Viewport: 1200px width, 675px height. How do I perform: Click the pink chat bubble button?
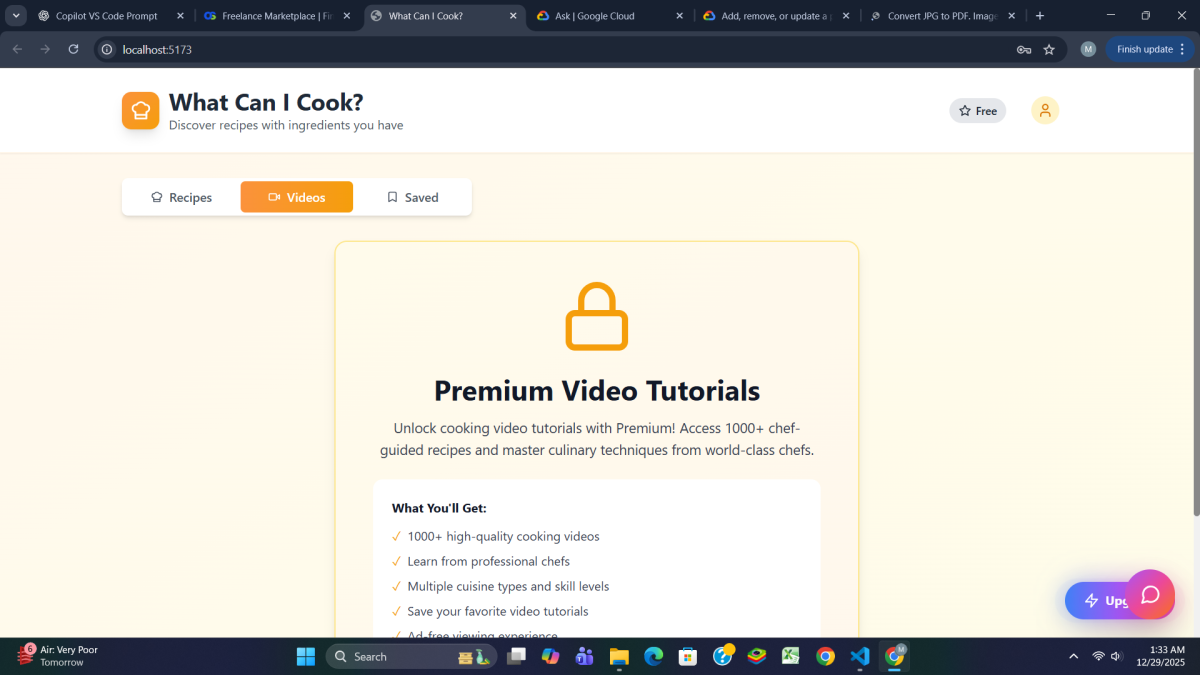(x=1150, y=595)
